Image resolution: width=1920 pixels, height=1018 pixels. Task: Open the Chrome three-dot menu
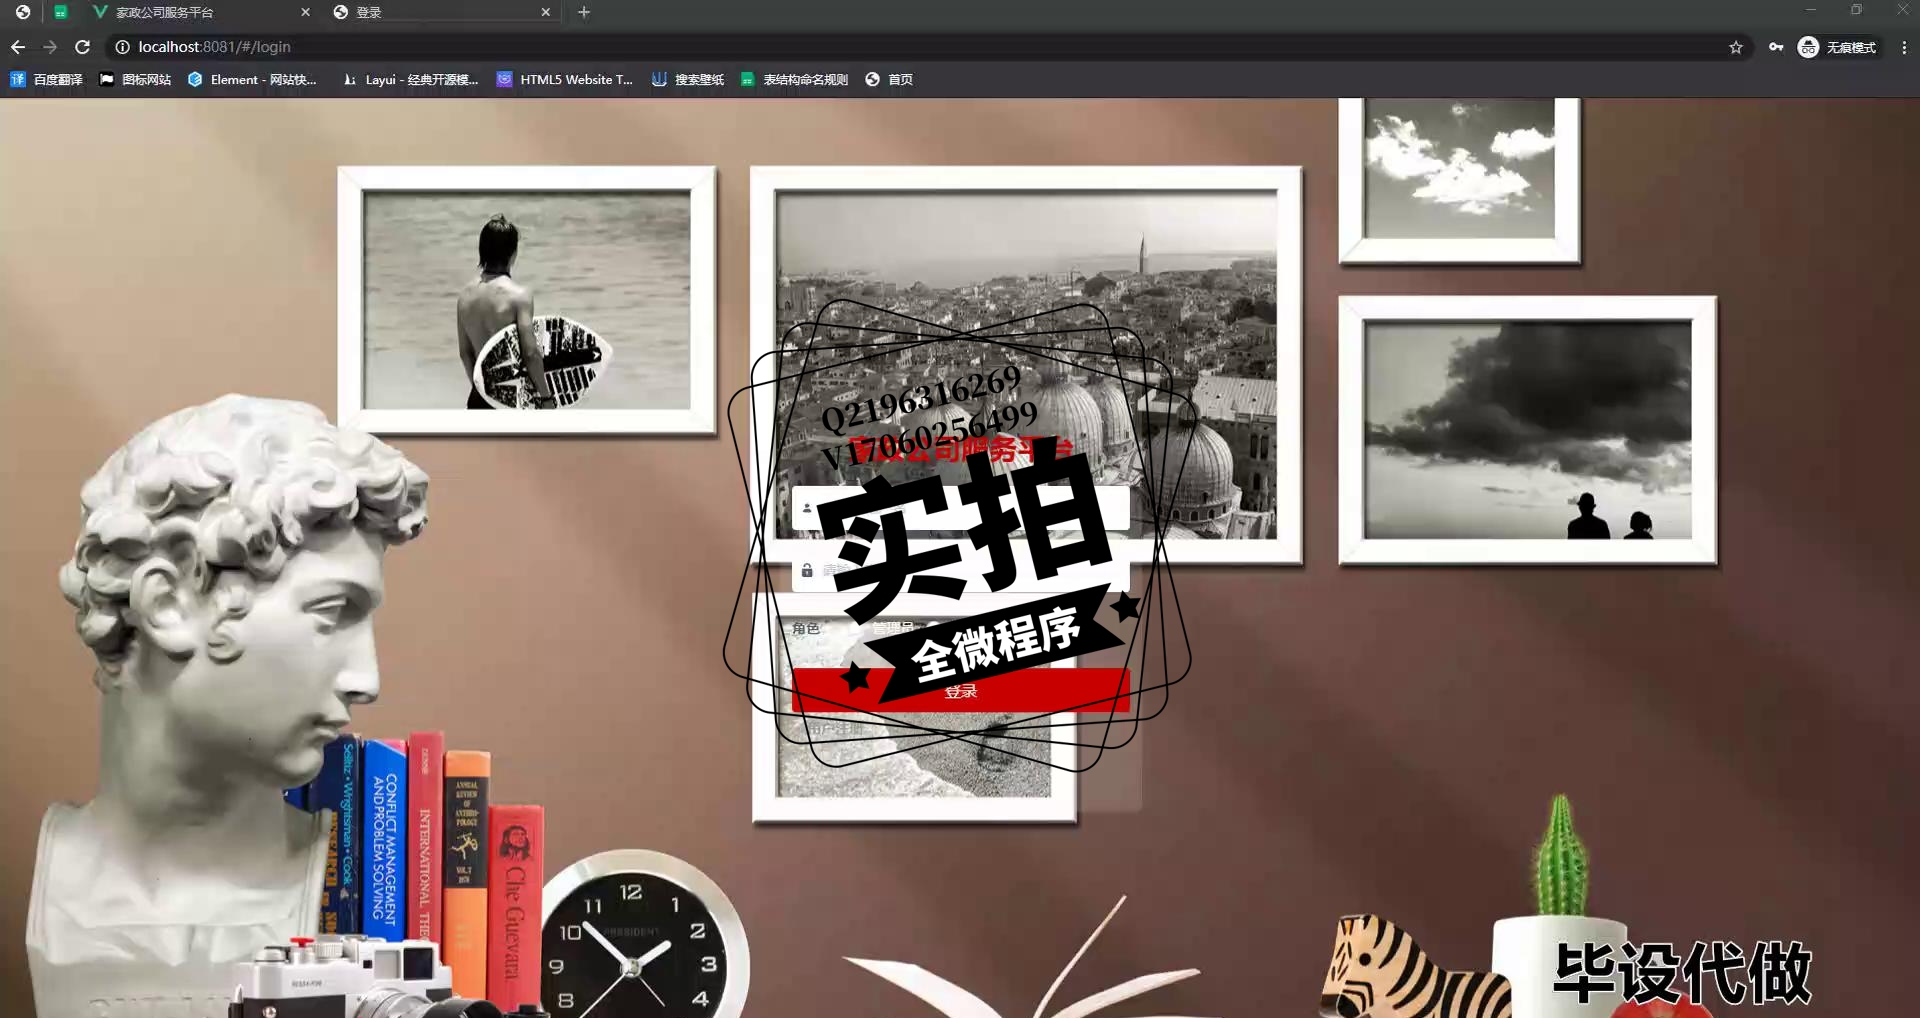pyautogui.click(x=1904, y=47)
